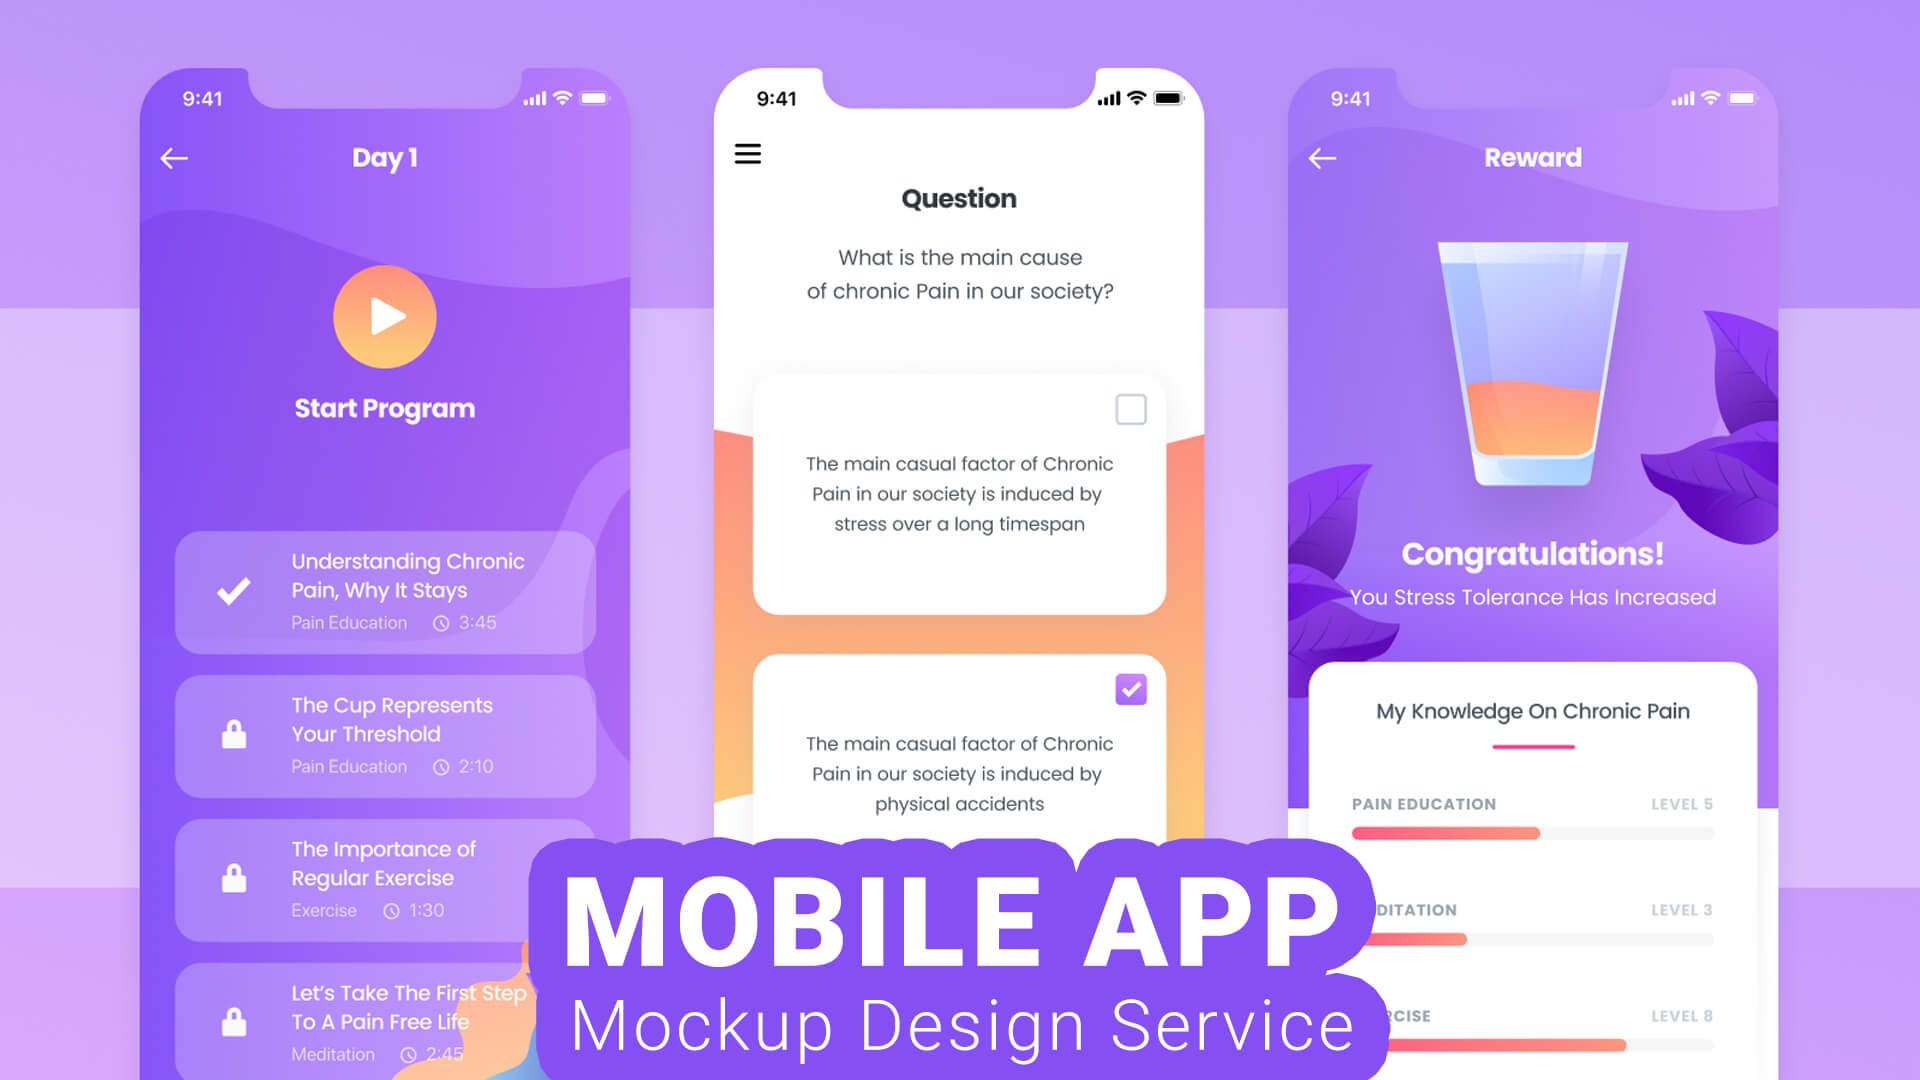Open the hamburger menu

pos(748,154)
